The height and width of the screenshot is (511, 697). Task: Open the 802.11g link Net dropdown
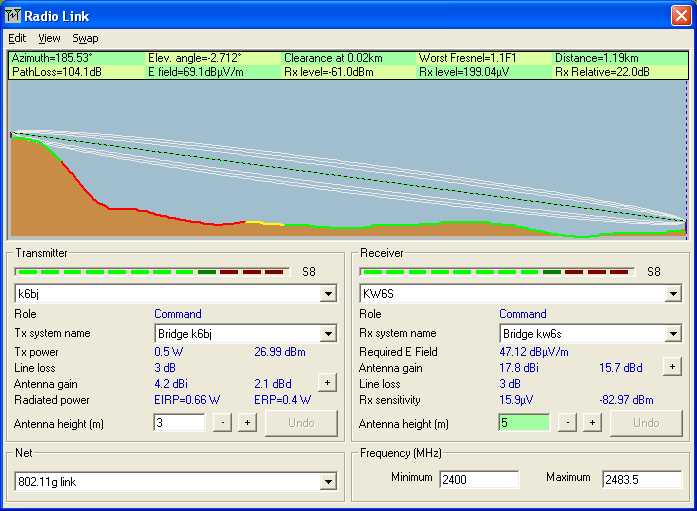click(x=327, y=482)
